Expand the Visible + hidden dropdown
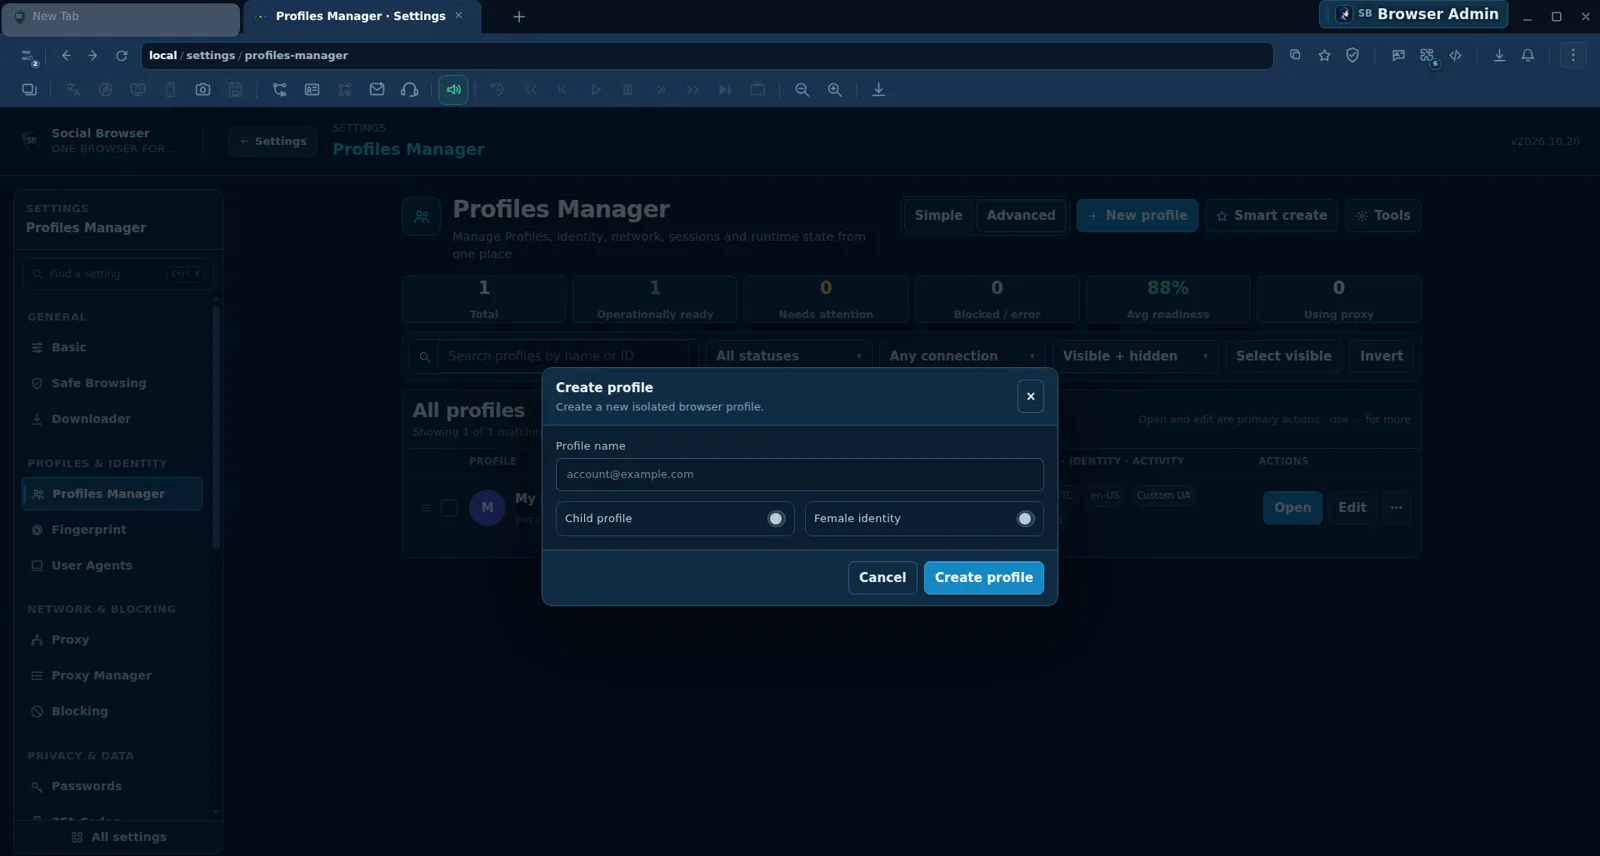The image size is (1600, 856). (1135, 356)
